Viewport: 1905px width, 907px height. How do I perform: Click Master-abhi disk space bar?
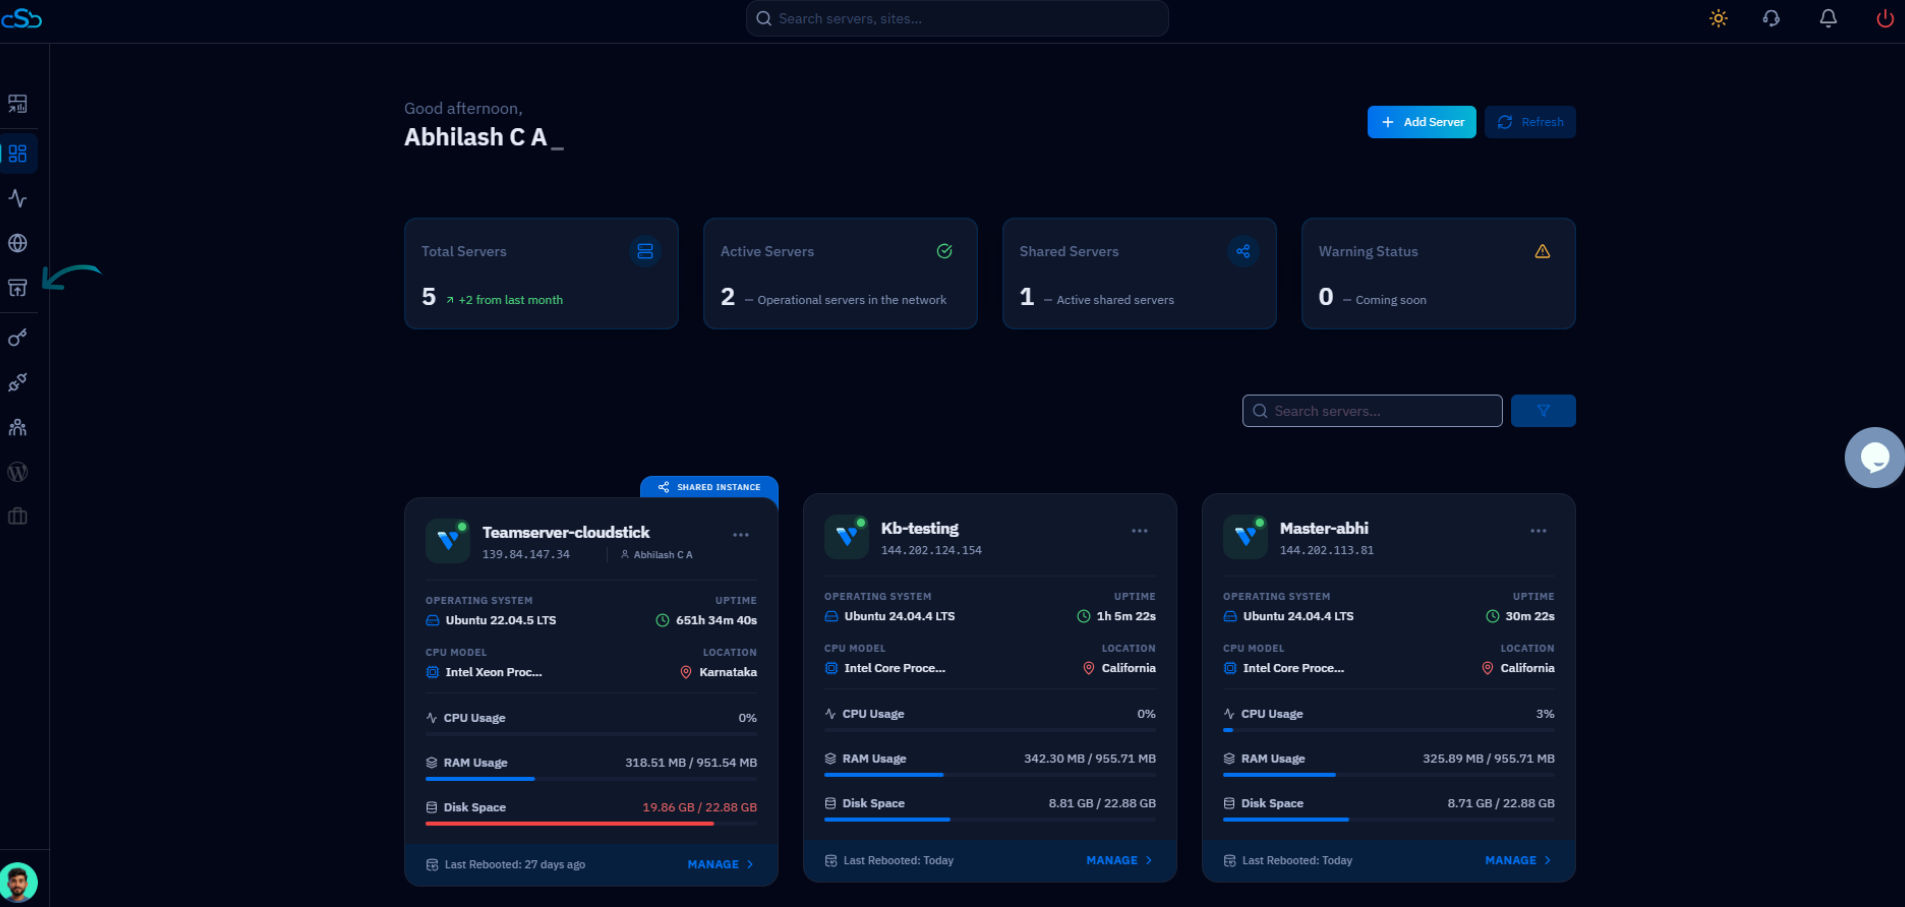click(1389, 819)
